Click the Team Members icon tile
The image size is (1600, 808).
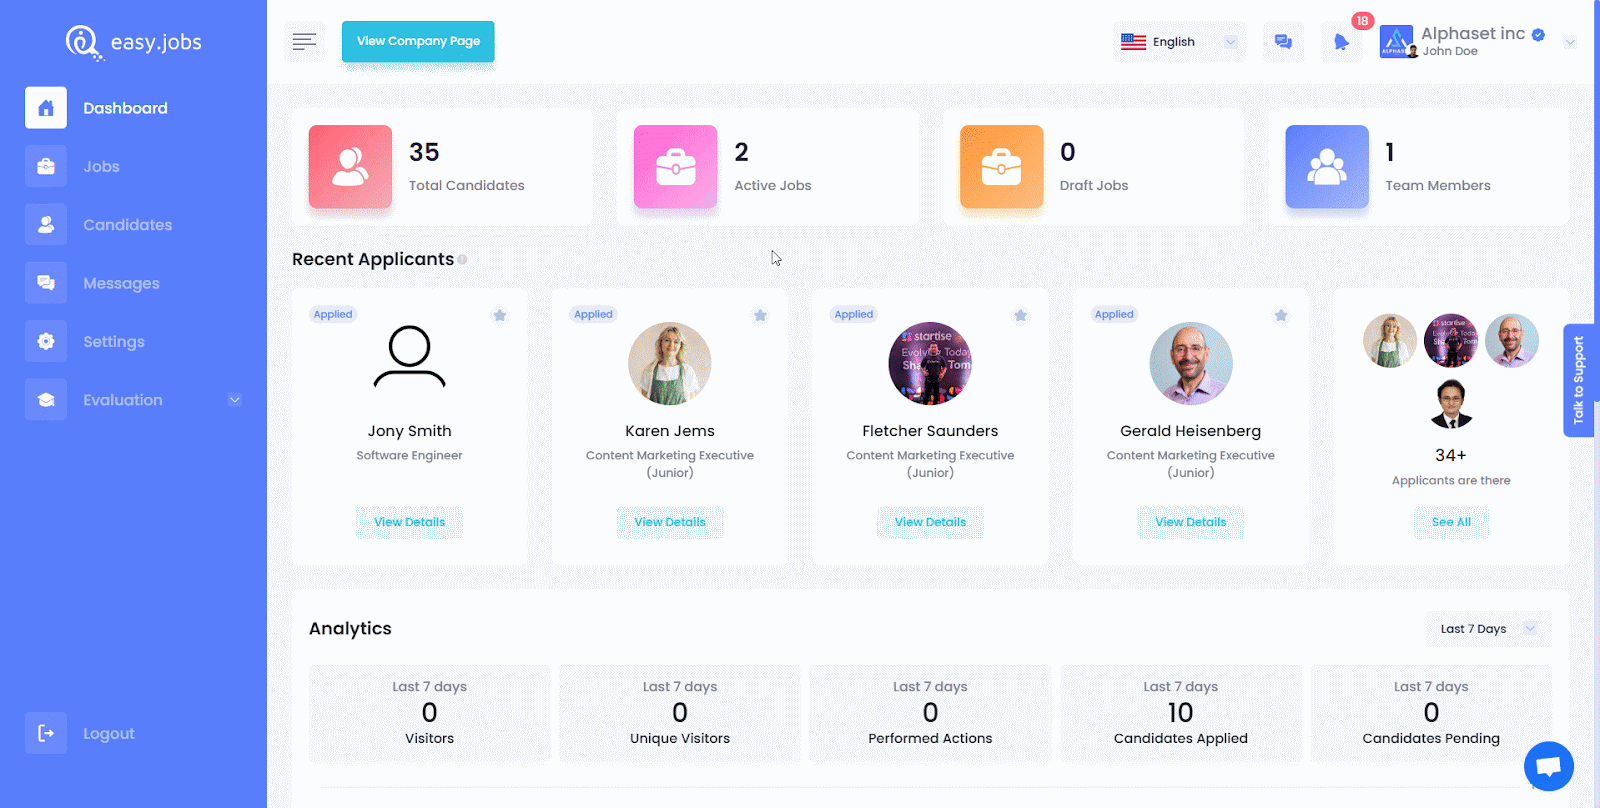1326,167
